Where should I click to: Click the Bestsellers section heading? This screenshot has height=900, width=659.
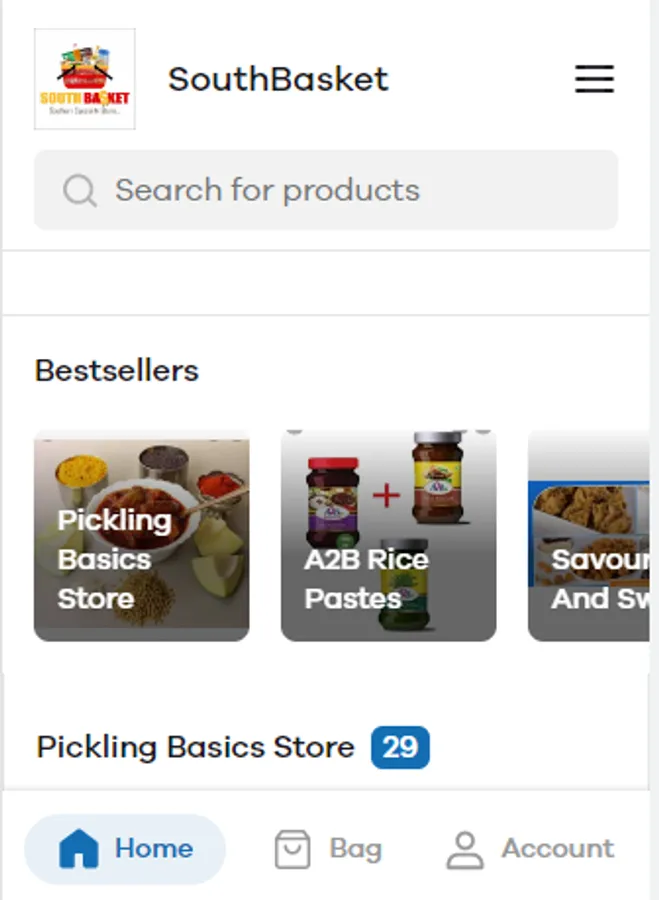point(116,371)
